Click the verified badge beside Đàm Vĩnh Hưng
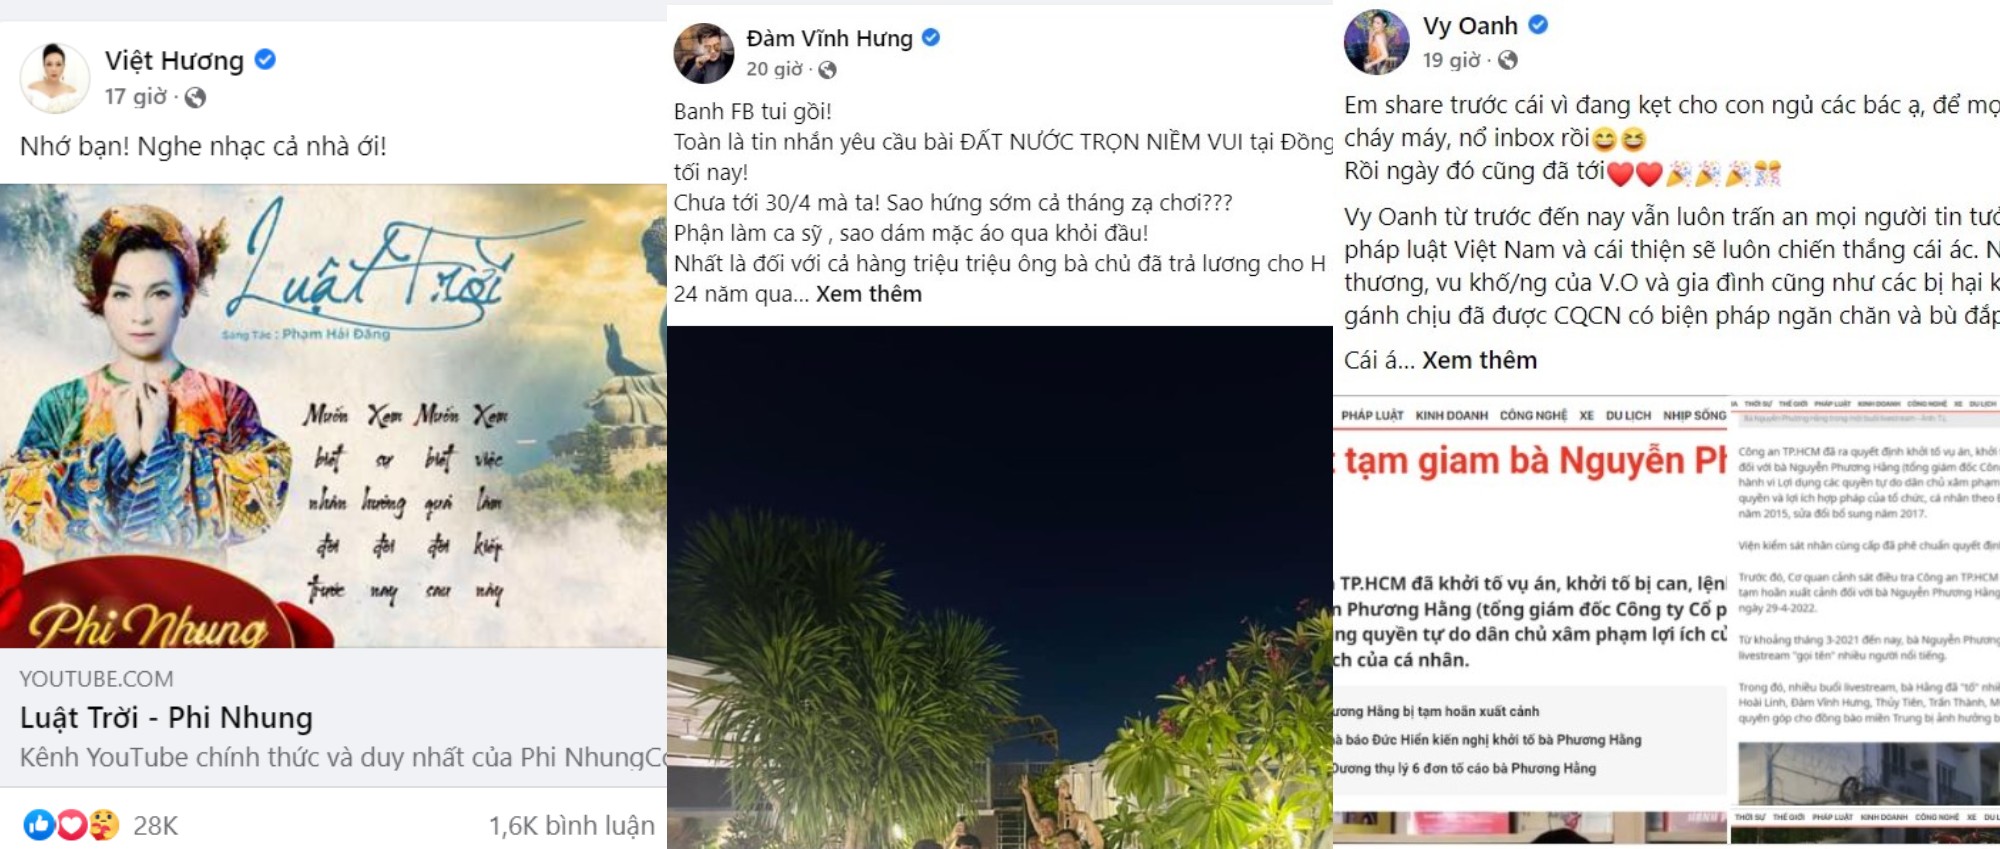The width and height of the screenshot is (2000, 849). click(x=931, y=38)
